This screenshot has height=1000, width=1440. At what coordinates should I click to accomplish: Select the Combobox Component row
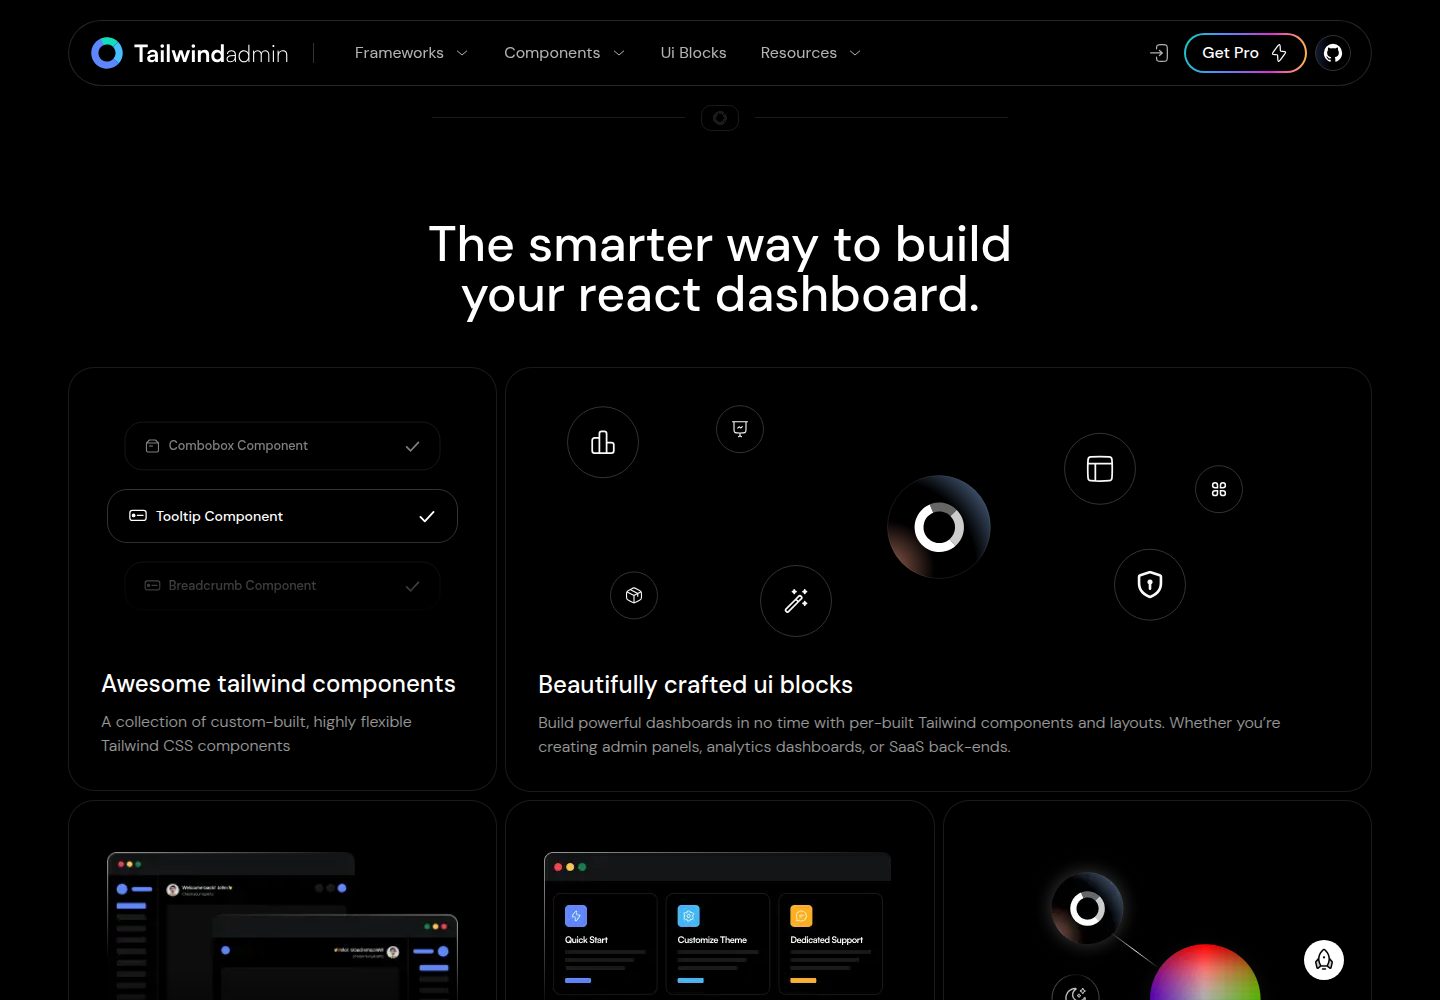(282, 446)
